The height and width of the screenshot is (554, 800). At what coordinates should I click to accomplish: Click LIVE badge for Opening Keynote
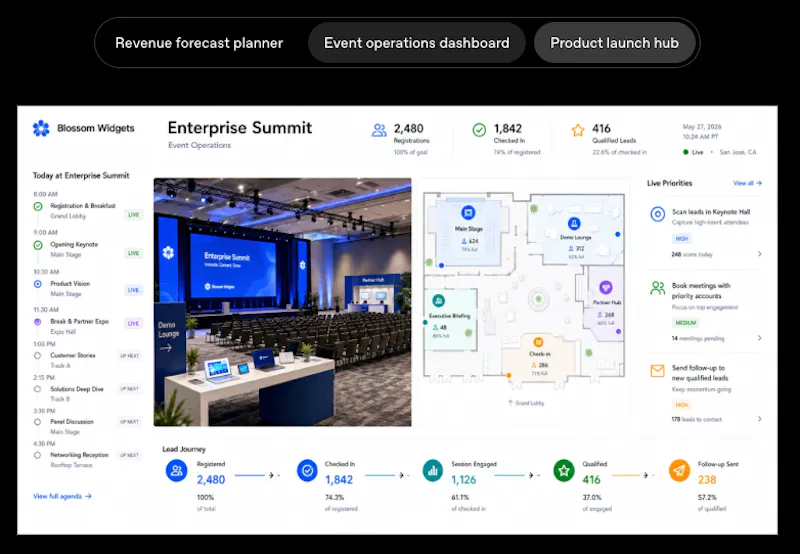click(x=134, y=253)
